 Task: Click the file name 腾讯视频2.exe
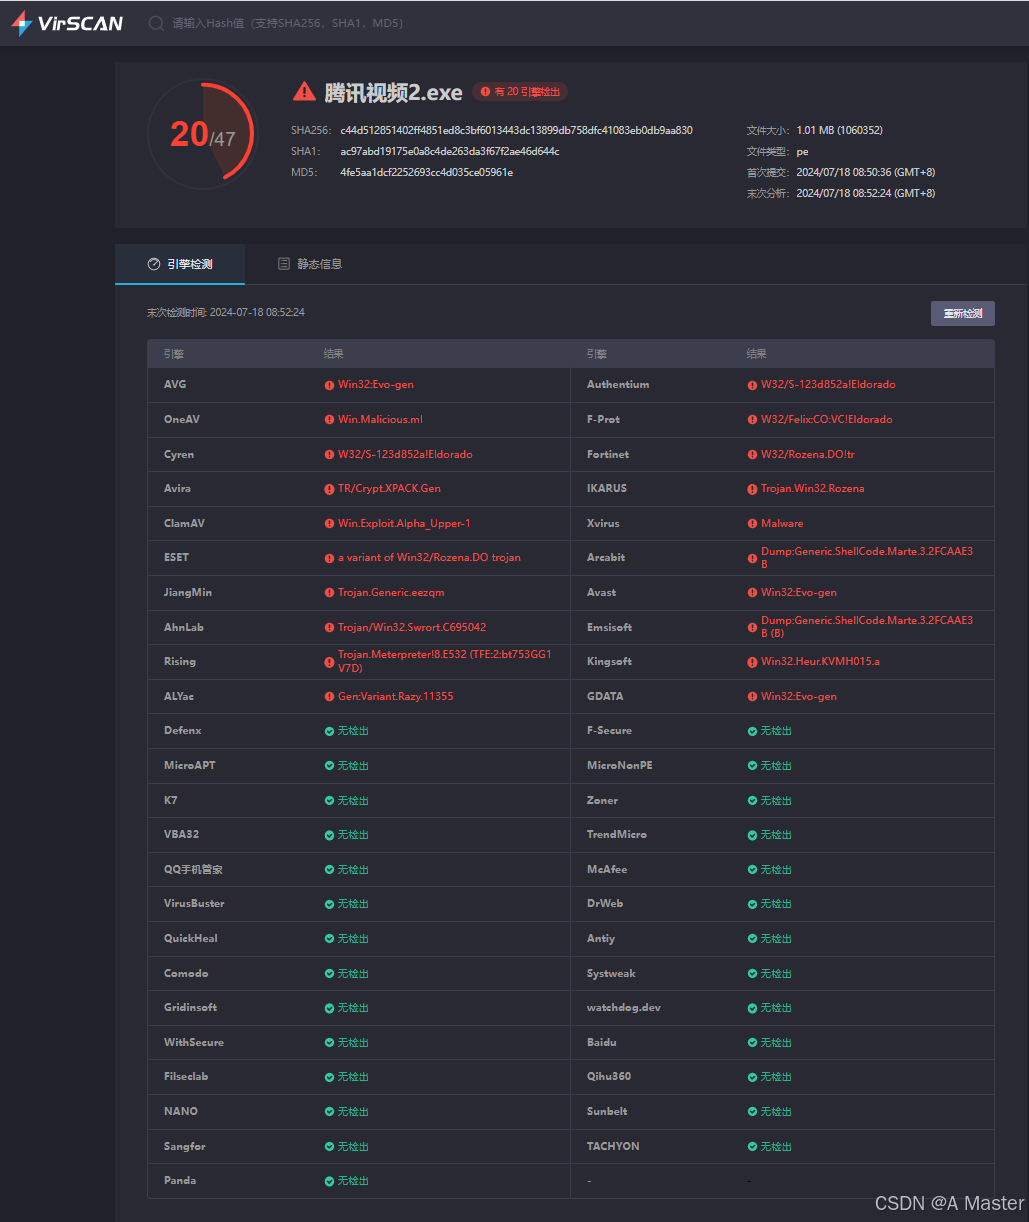(394, 93)
